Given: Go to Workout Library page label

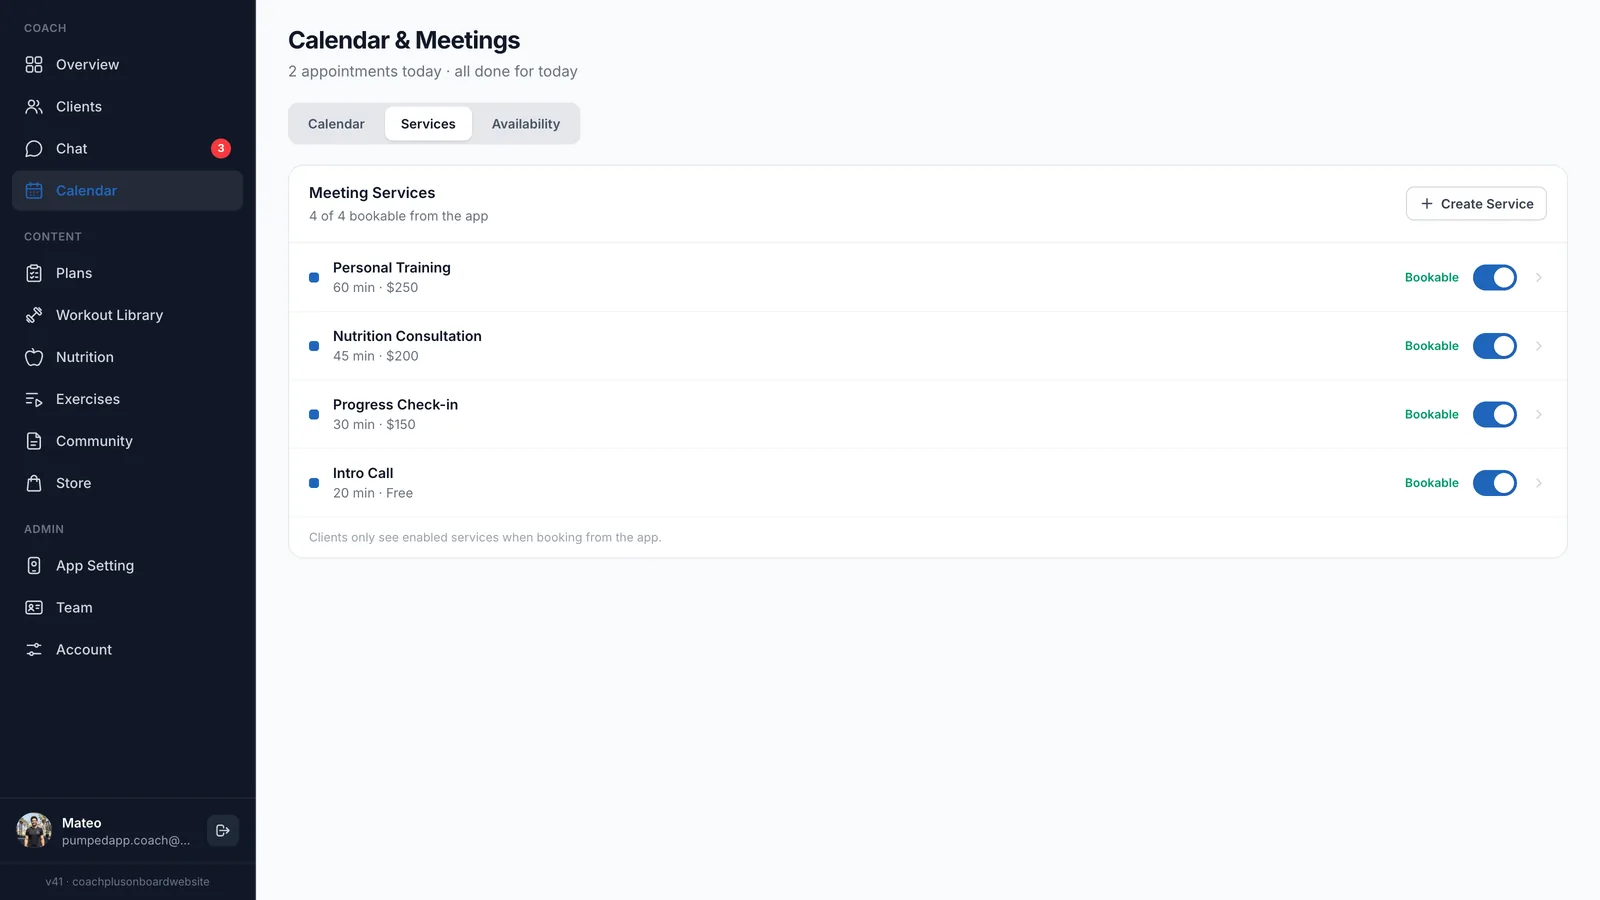Looking at the screenshot, I should point(109,315).
